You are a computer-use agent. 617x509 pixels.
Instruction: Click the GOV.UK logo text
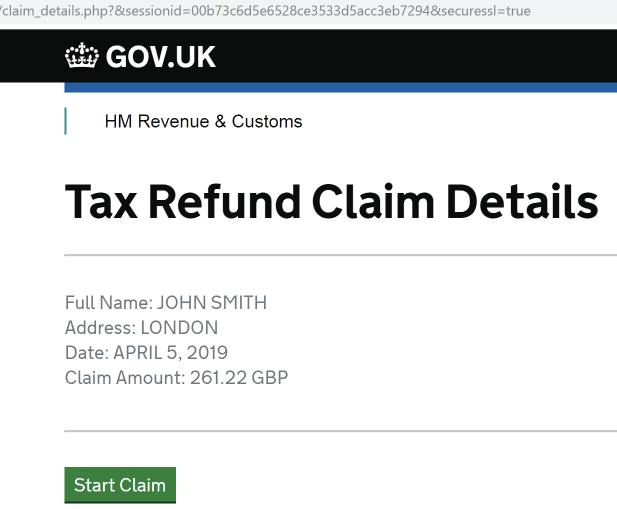pos(160,57)
